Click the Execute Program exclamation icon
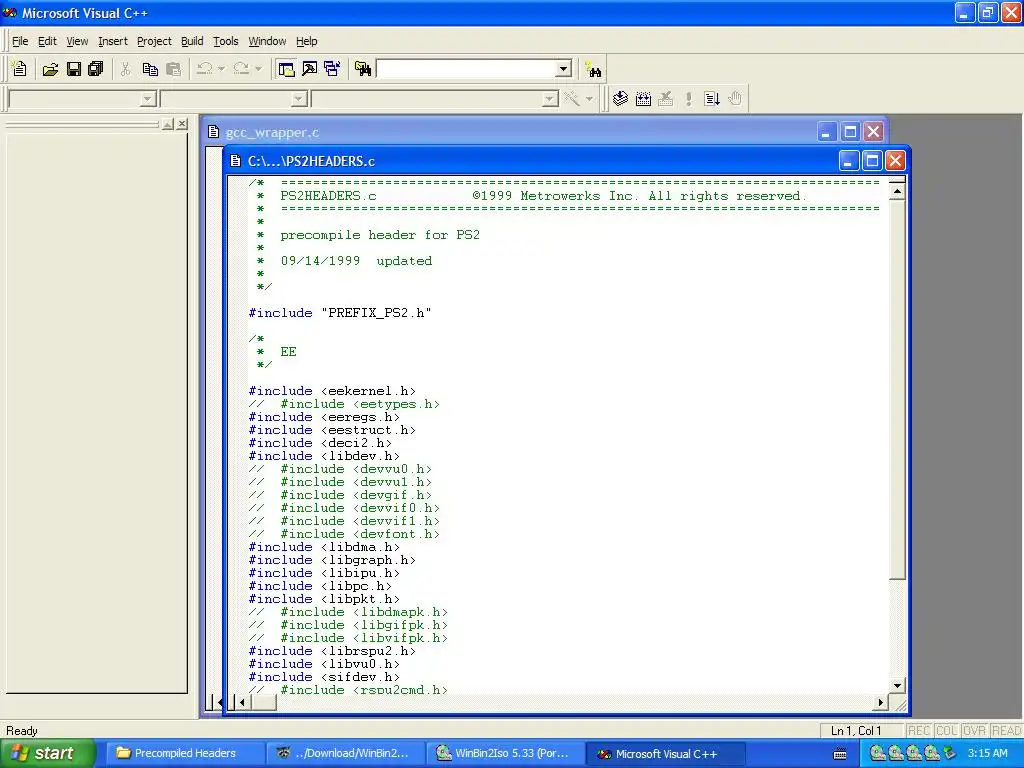The height and width of the screenshot is (768, 1024). click(688, 99)
